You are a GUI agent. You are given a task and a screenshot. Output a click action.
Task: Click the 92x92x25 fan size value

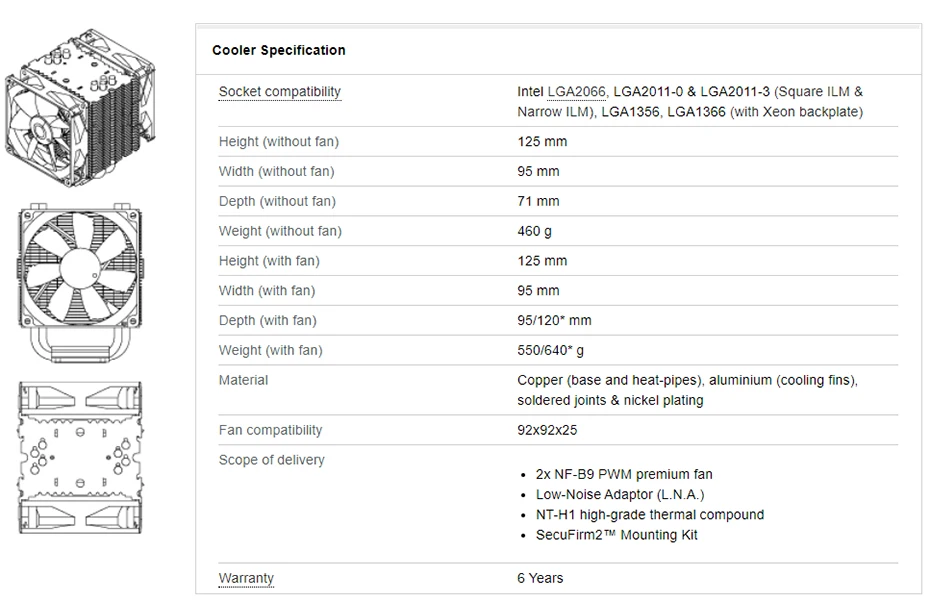547,430
